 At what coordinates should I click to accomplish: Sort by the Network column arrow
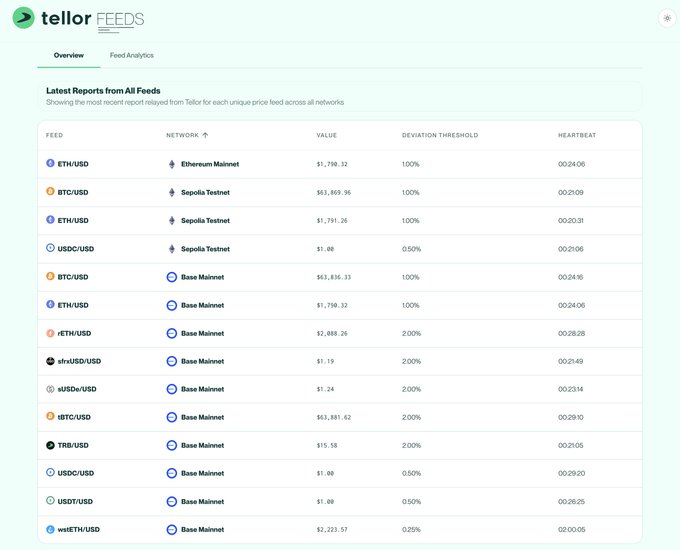coord(205,135)
